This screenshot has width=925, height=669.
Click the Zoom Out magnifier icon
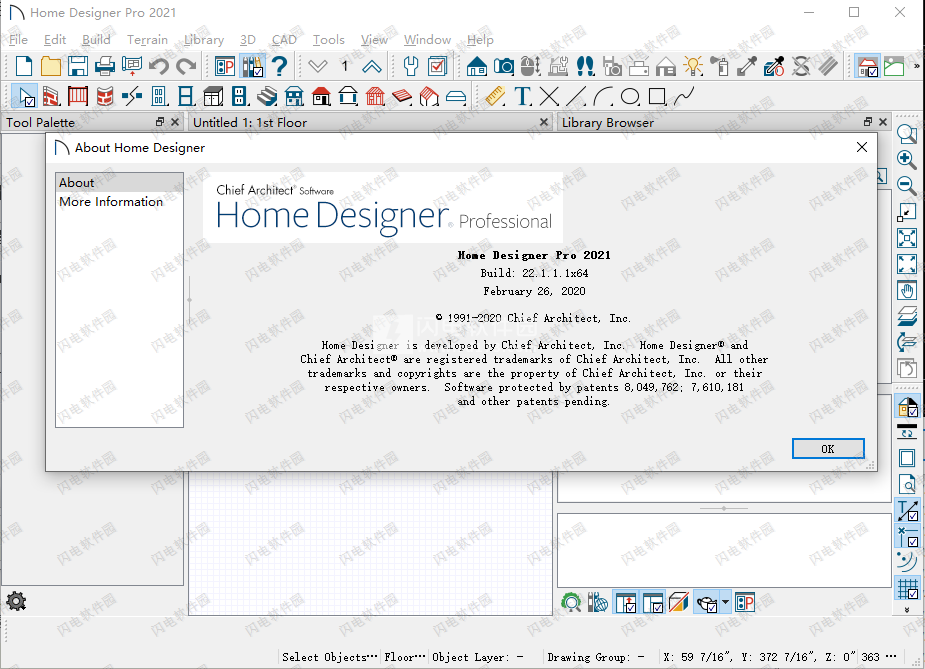click(x=907, y=186)
